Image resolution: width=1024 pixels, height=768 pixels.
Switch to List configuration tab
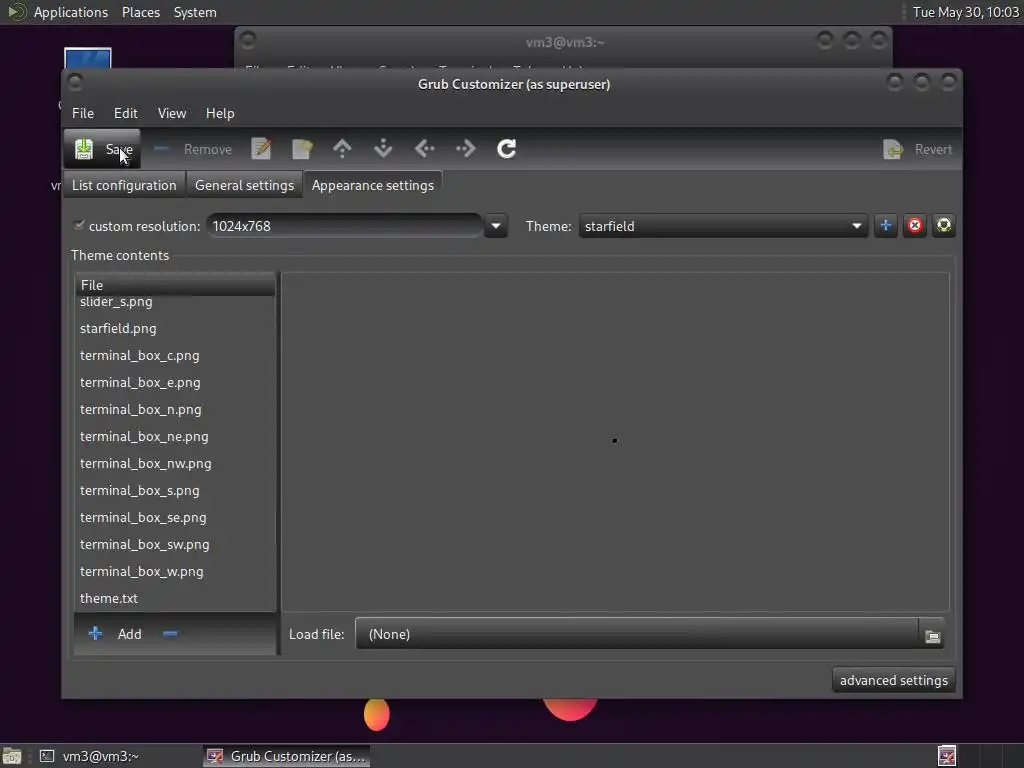point(124,185)
